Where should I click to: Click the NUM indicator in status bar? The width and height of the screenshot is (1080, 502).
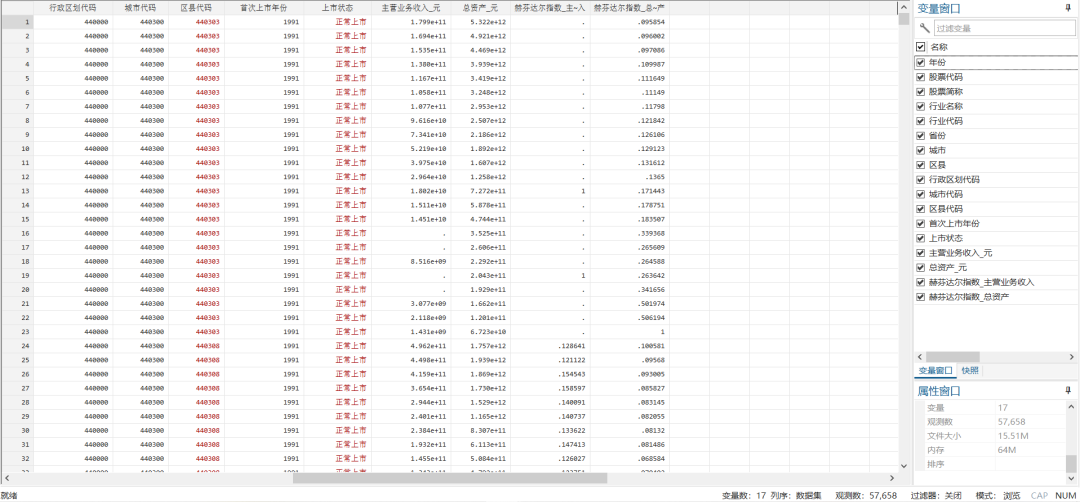click(1065, 495)
